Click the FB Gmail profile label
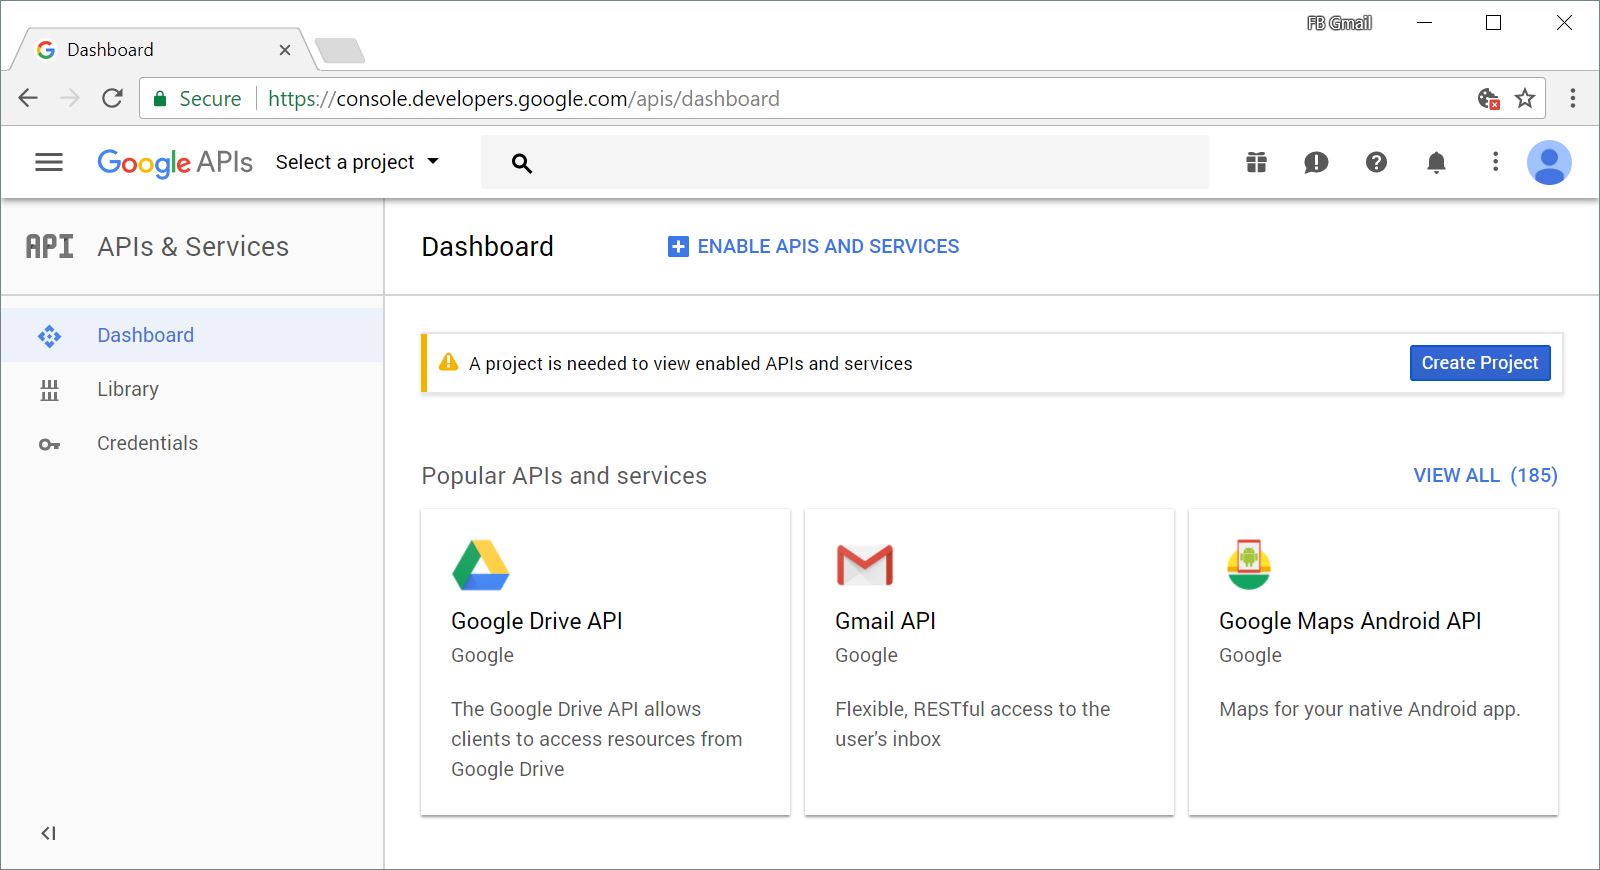This screenshot has width=1600, height=870. point(1339,23)
